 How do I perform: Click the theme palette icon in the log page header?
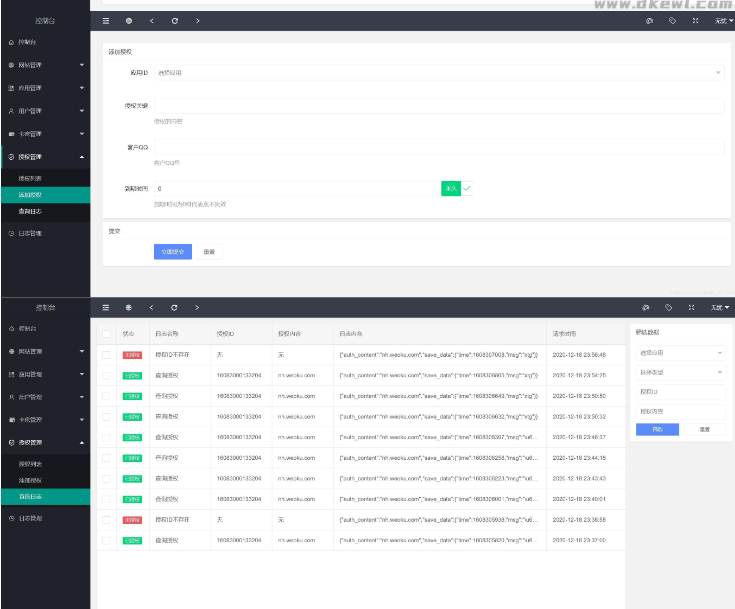[646, 307]
